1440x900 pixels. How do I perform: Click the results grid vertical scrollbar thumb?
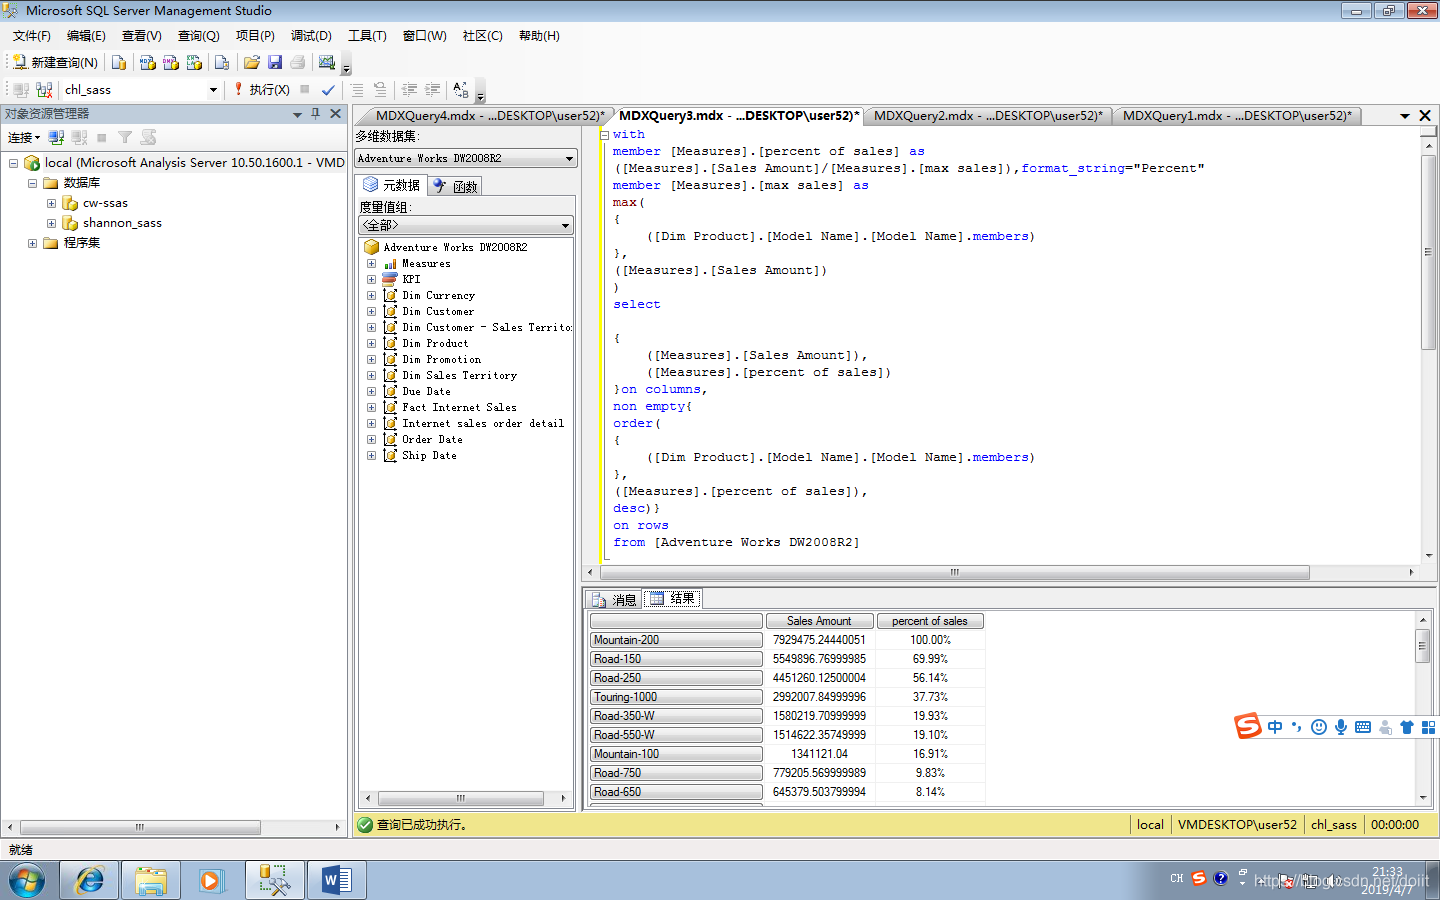click(x=1423, y=647)
